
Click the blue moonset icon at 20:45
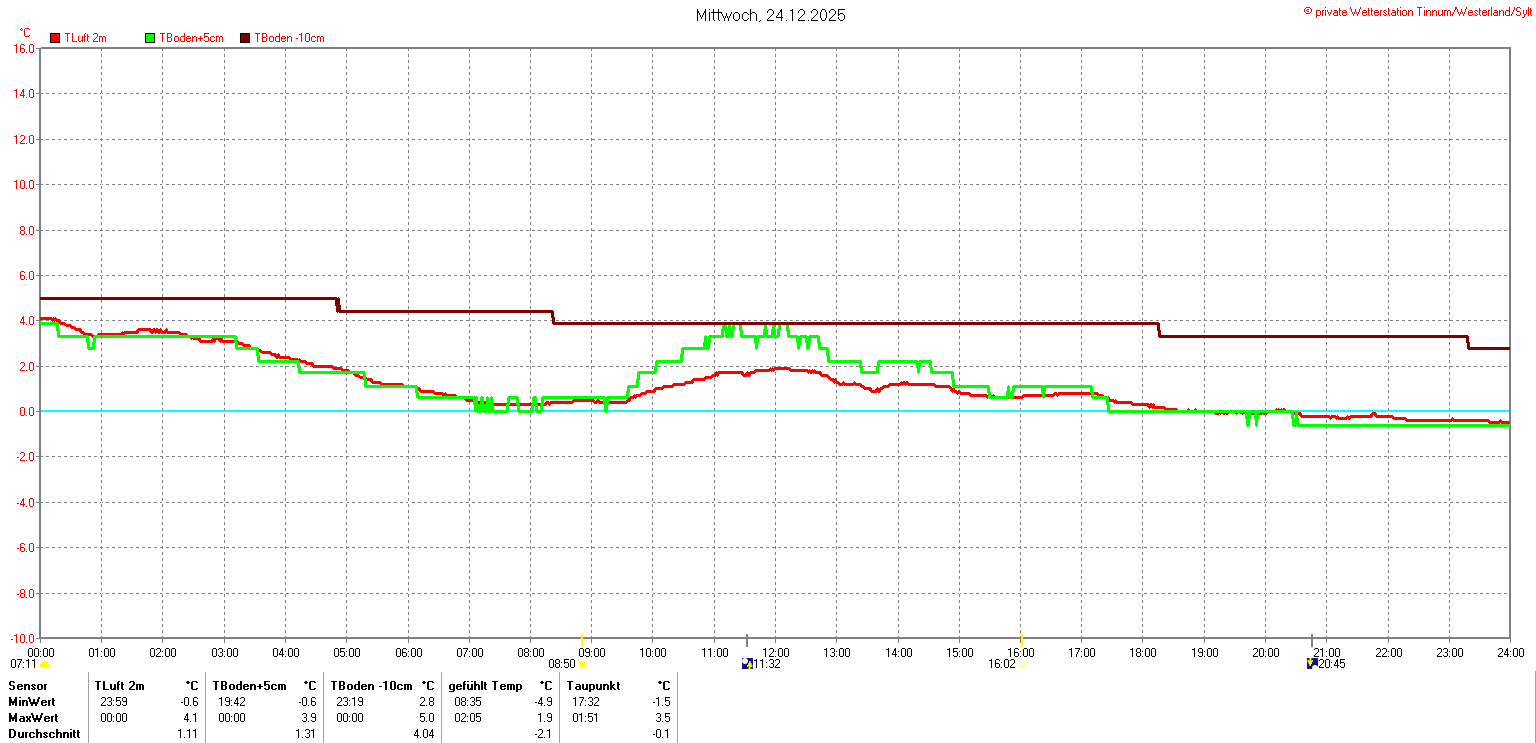[1312, 663]
